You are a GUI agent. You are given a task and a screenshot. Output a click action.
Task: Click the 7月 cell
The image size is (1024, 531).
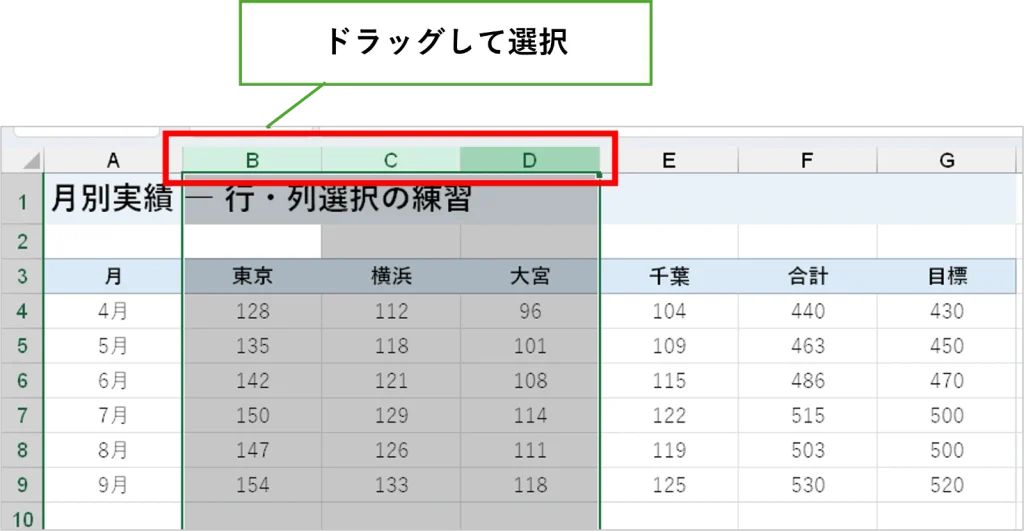point(113,415)
